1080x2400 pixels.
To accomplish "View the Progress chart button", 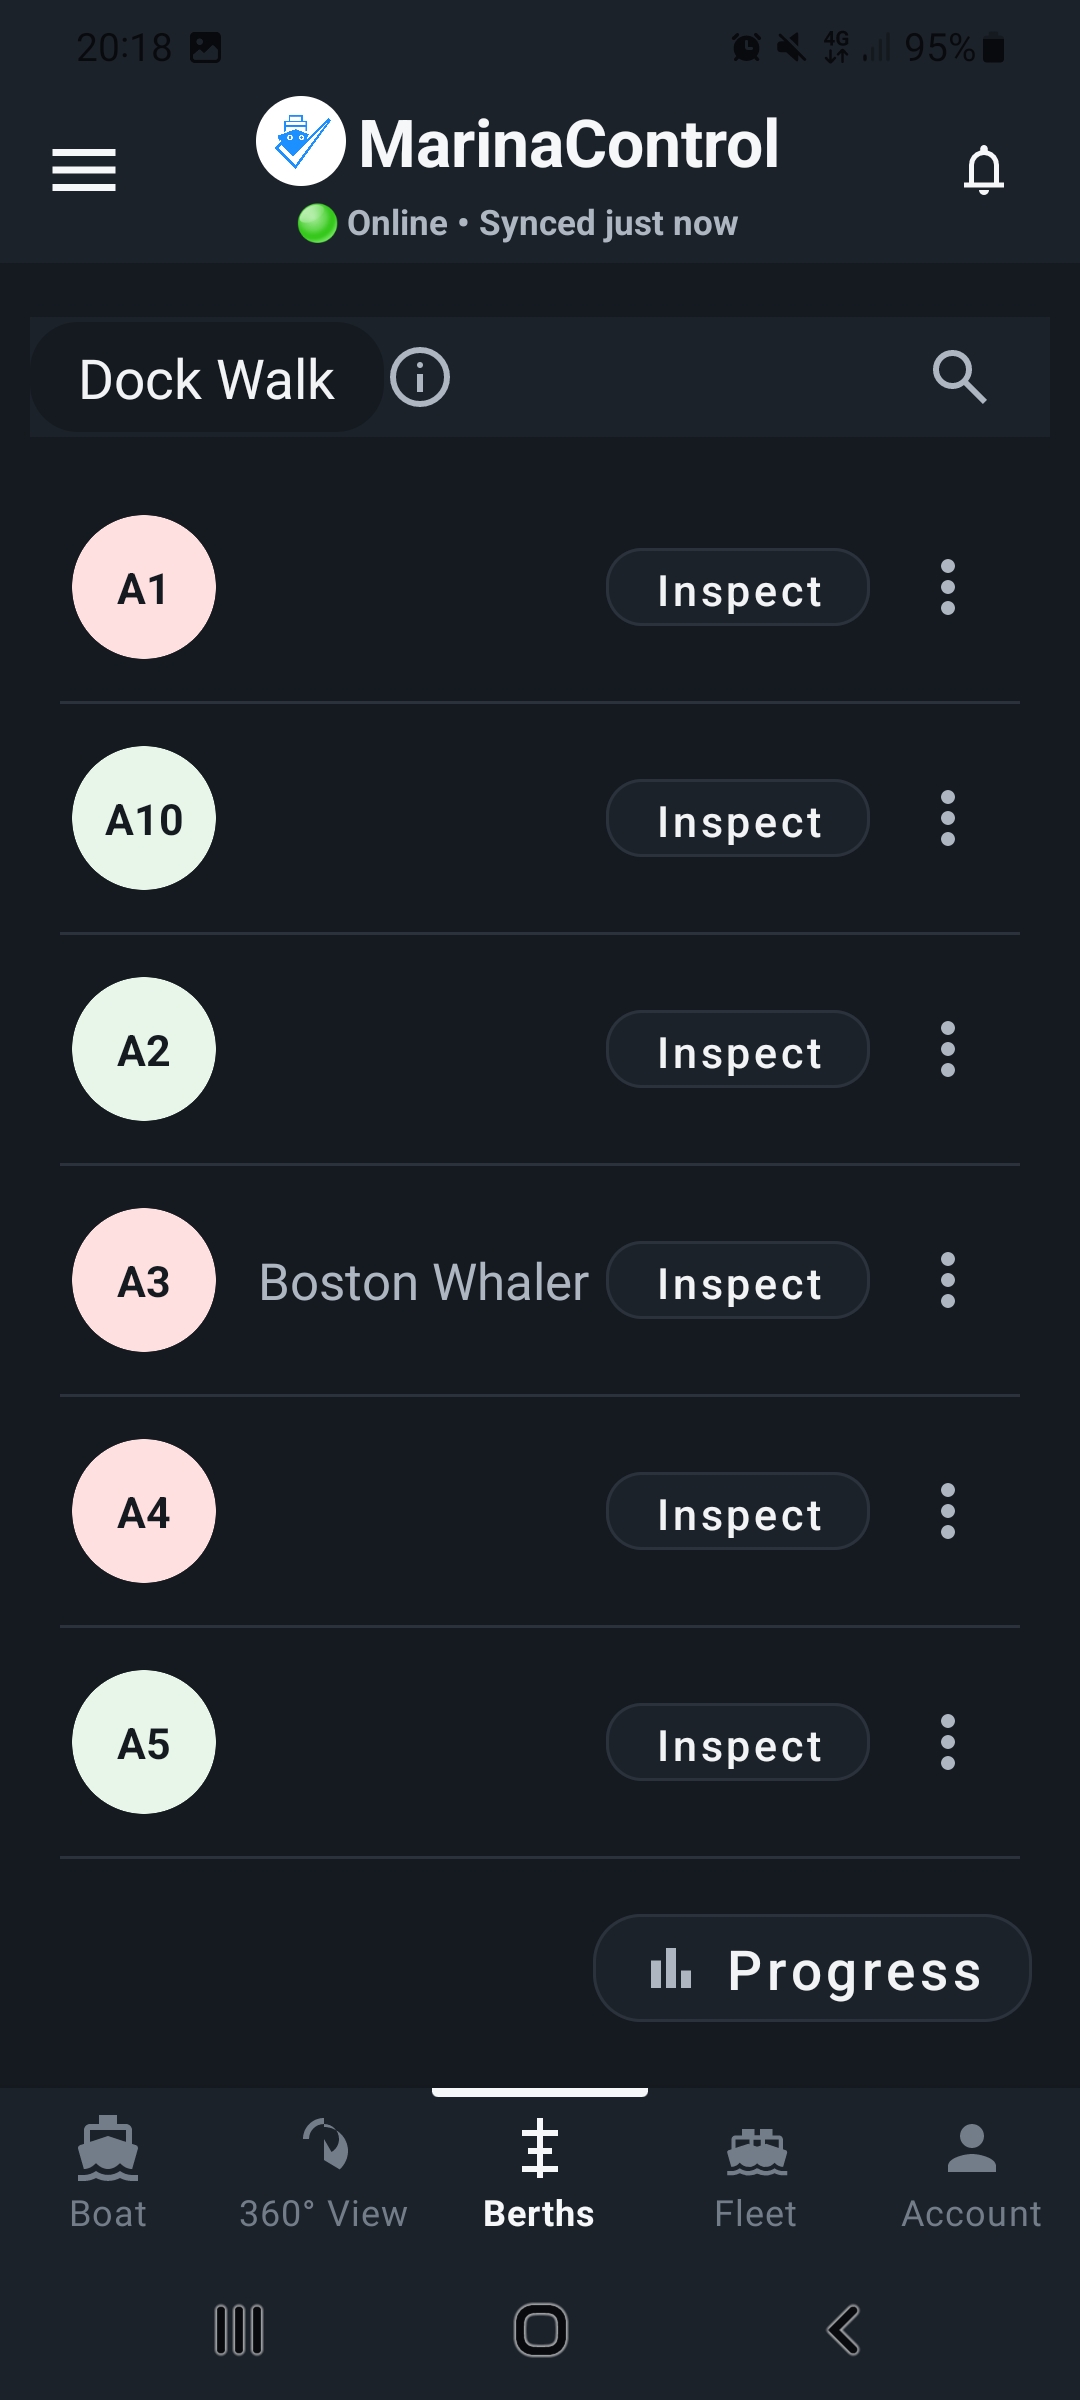I will coord(812,1968).
